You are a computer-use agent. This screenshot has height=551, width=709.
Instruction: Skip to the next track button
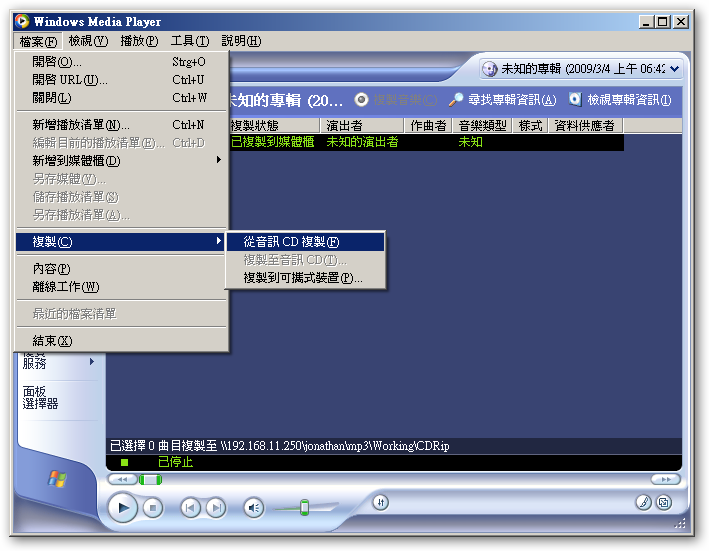tap(216, 508)
